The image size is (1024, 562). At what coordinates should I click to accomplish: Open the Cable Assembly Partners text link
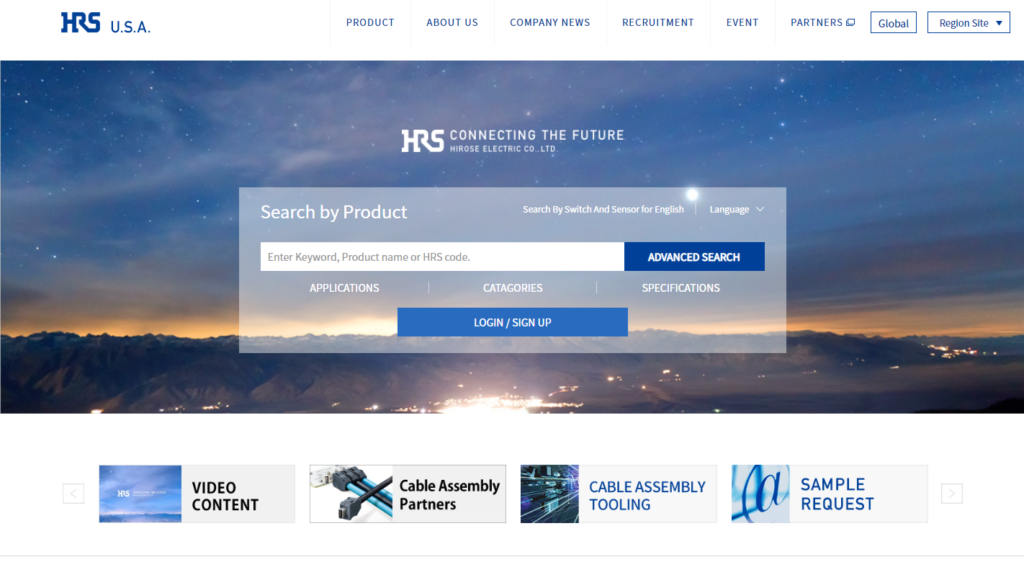coord(449,495)
